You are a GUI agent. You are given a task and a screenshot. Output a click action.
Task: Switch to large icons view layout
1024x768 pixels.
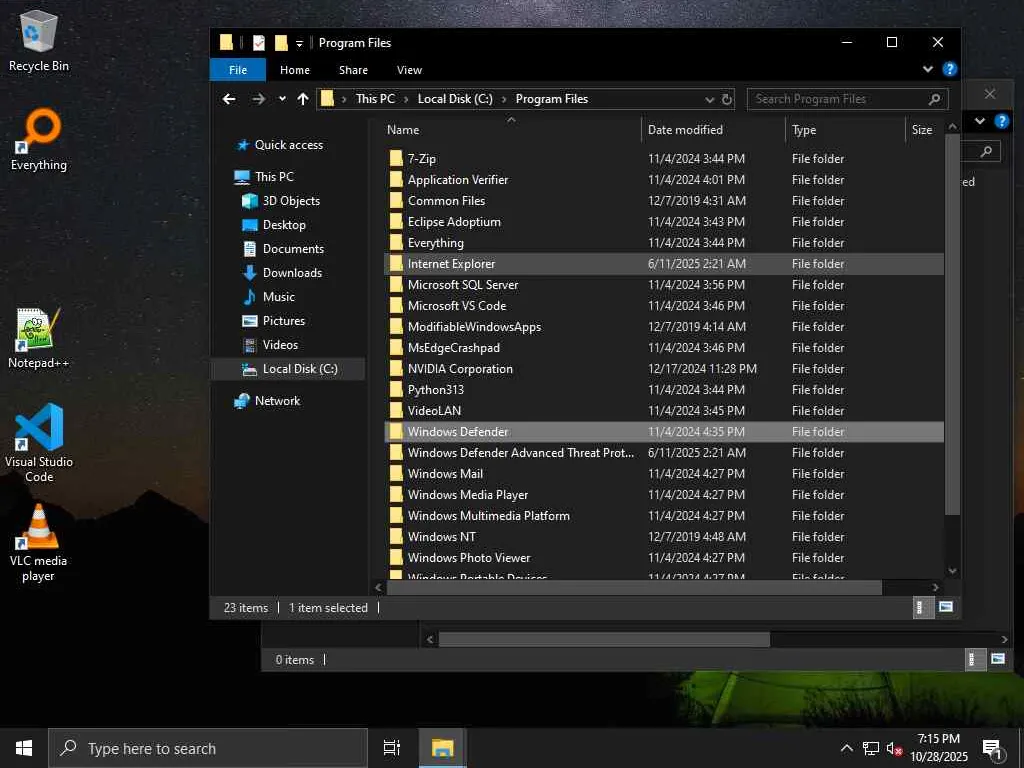tap(946, 607)
